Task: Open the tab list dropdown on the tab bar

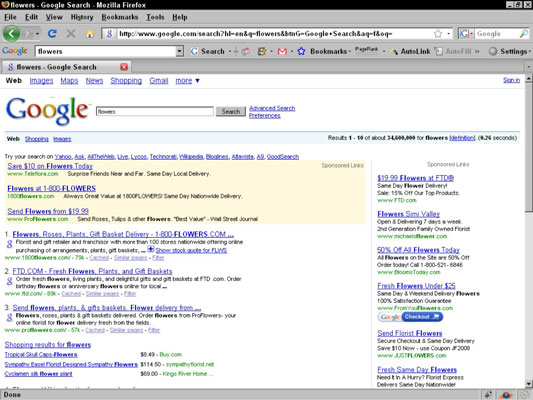Action: pyautogui.click(x=529, y=67)
